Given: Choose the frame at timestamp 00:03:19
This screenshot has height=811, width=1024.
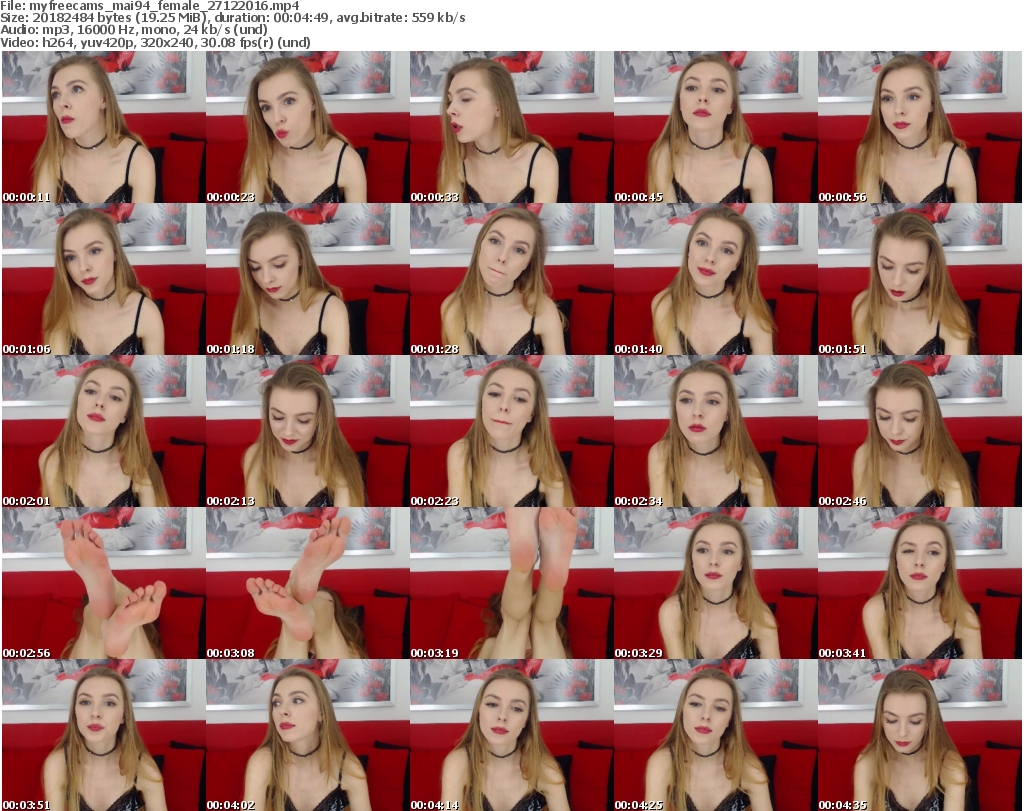Looking at the screenshot, I should 511,583.
